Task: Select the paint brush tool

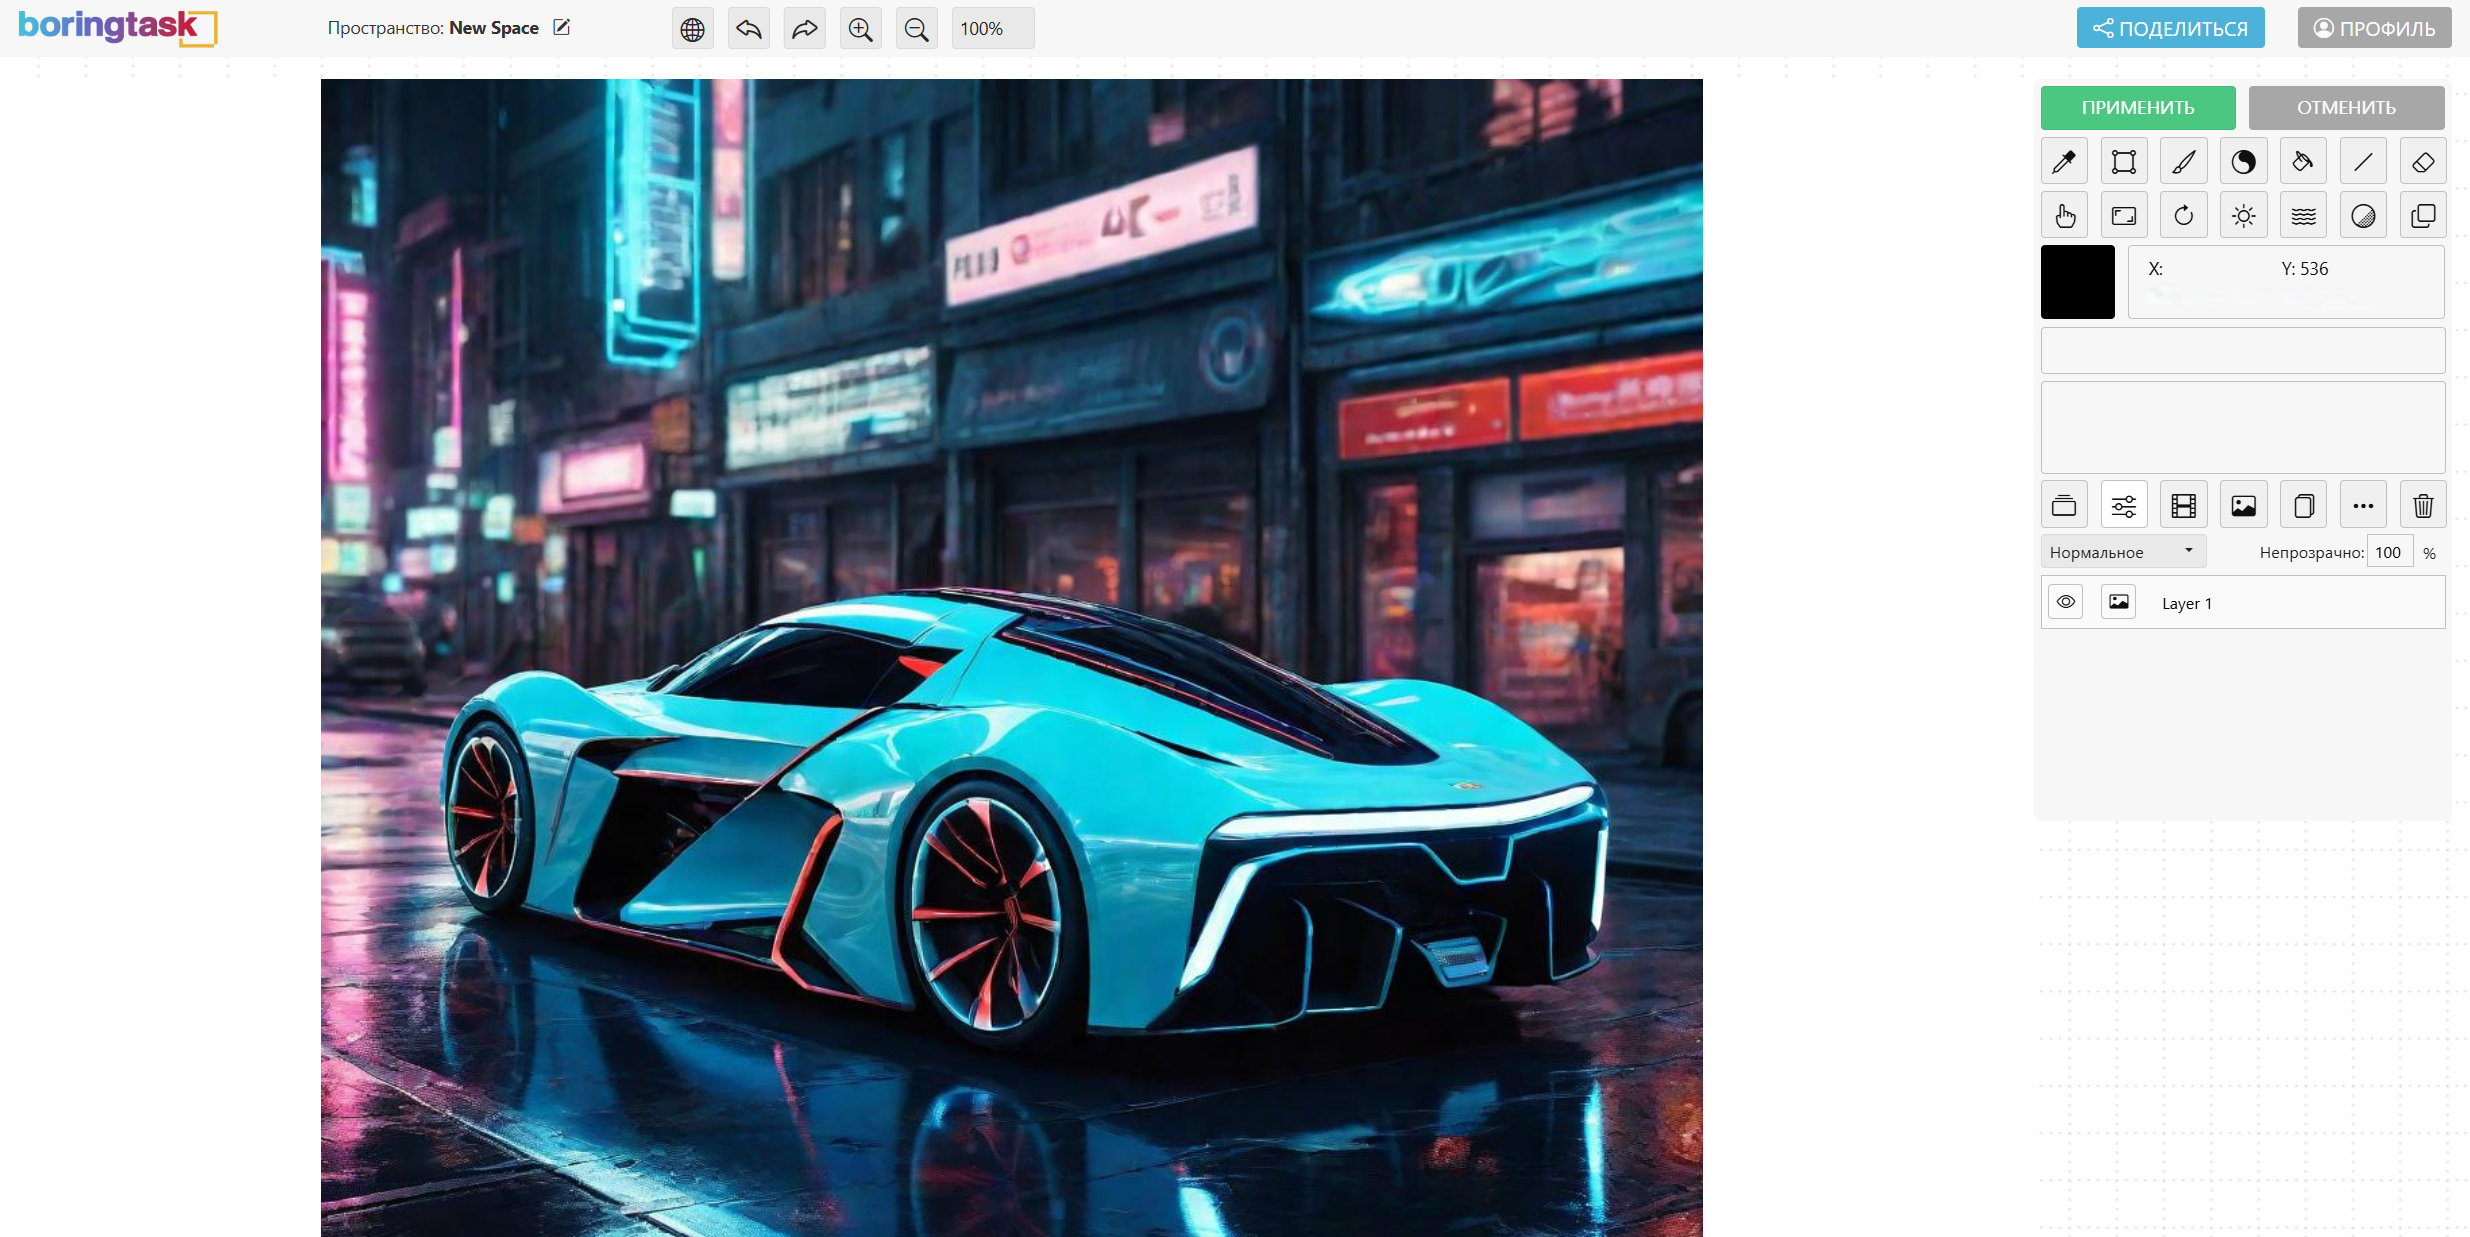Action: (2183, 162)
